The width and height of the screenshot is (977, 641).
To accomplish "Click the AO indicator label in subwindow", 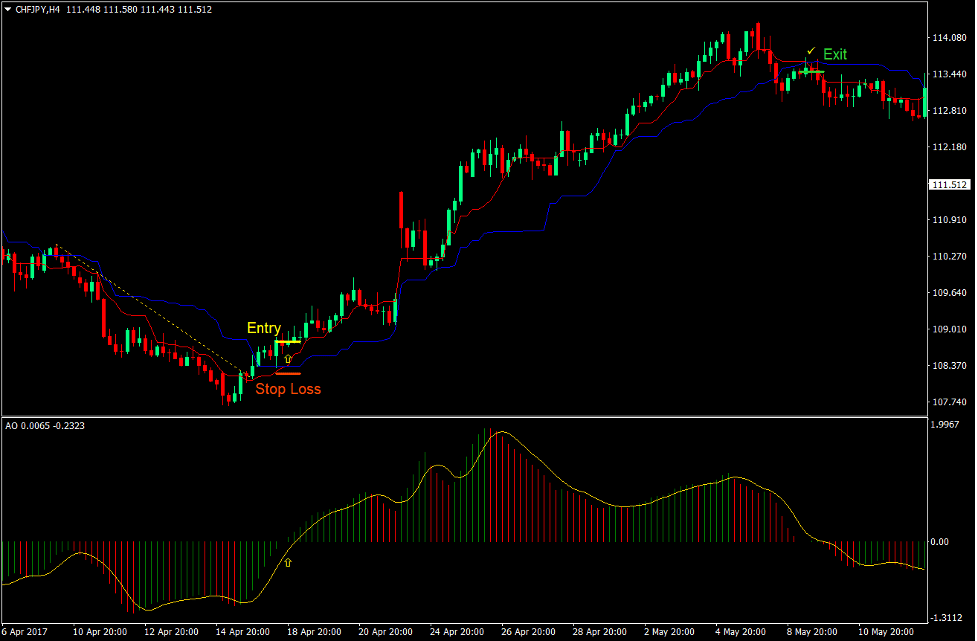I will (x=11, y=426).
